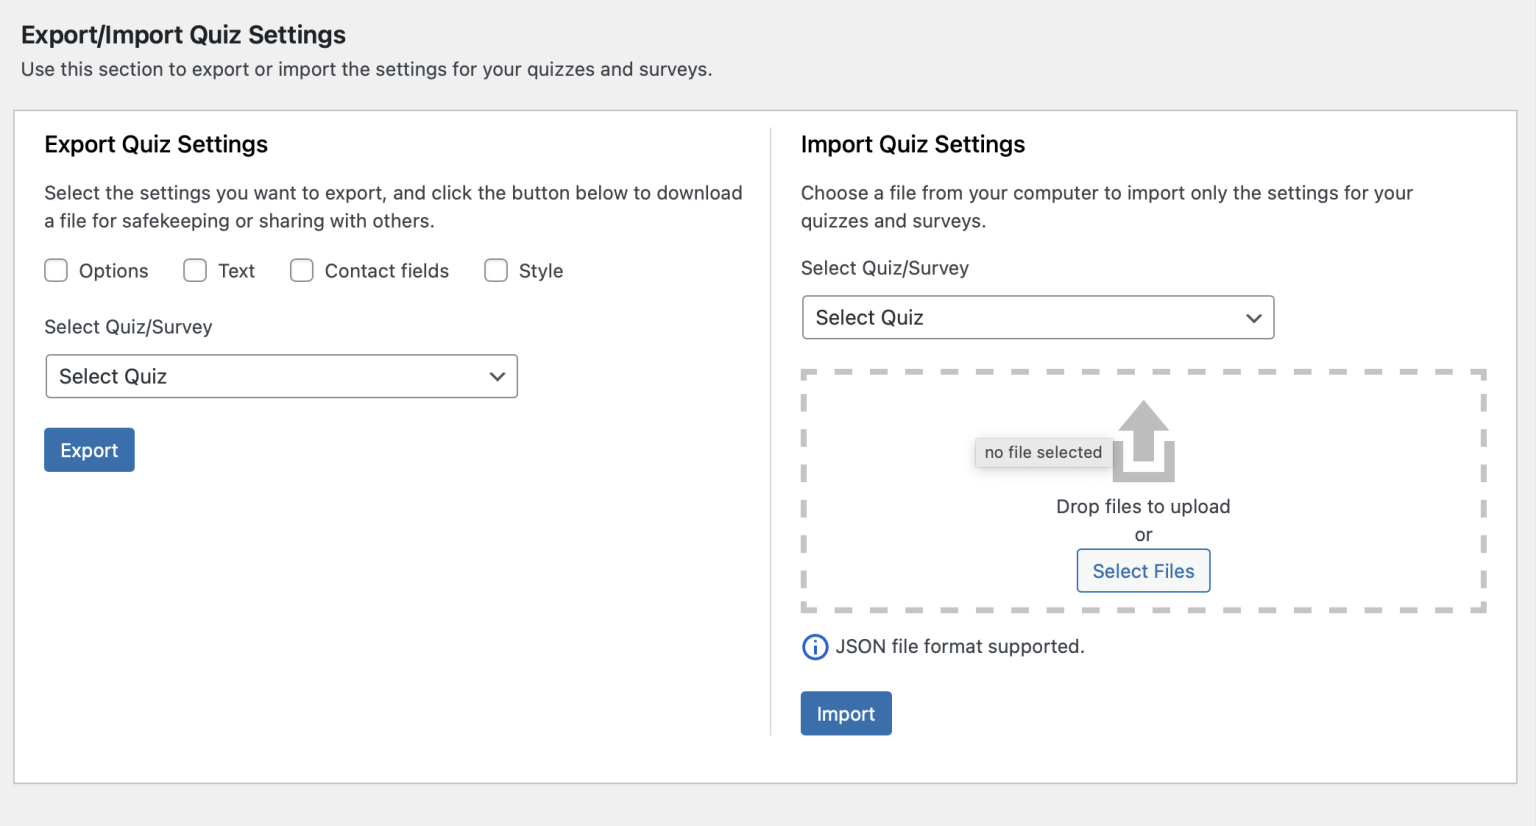Open the import Select Quiz dropdown

point(1038,317)
